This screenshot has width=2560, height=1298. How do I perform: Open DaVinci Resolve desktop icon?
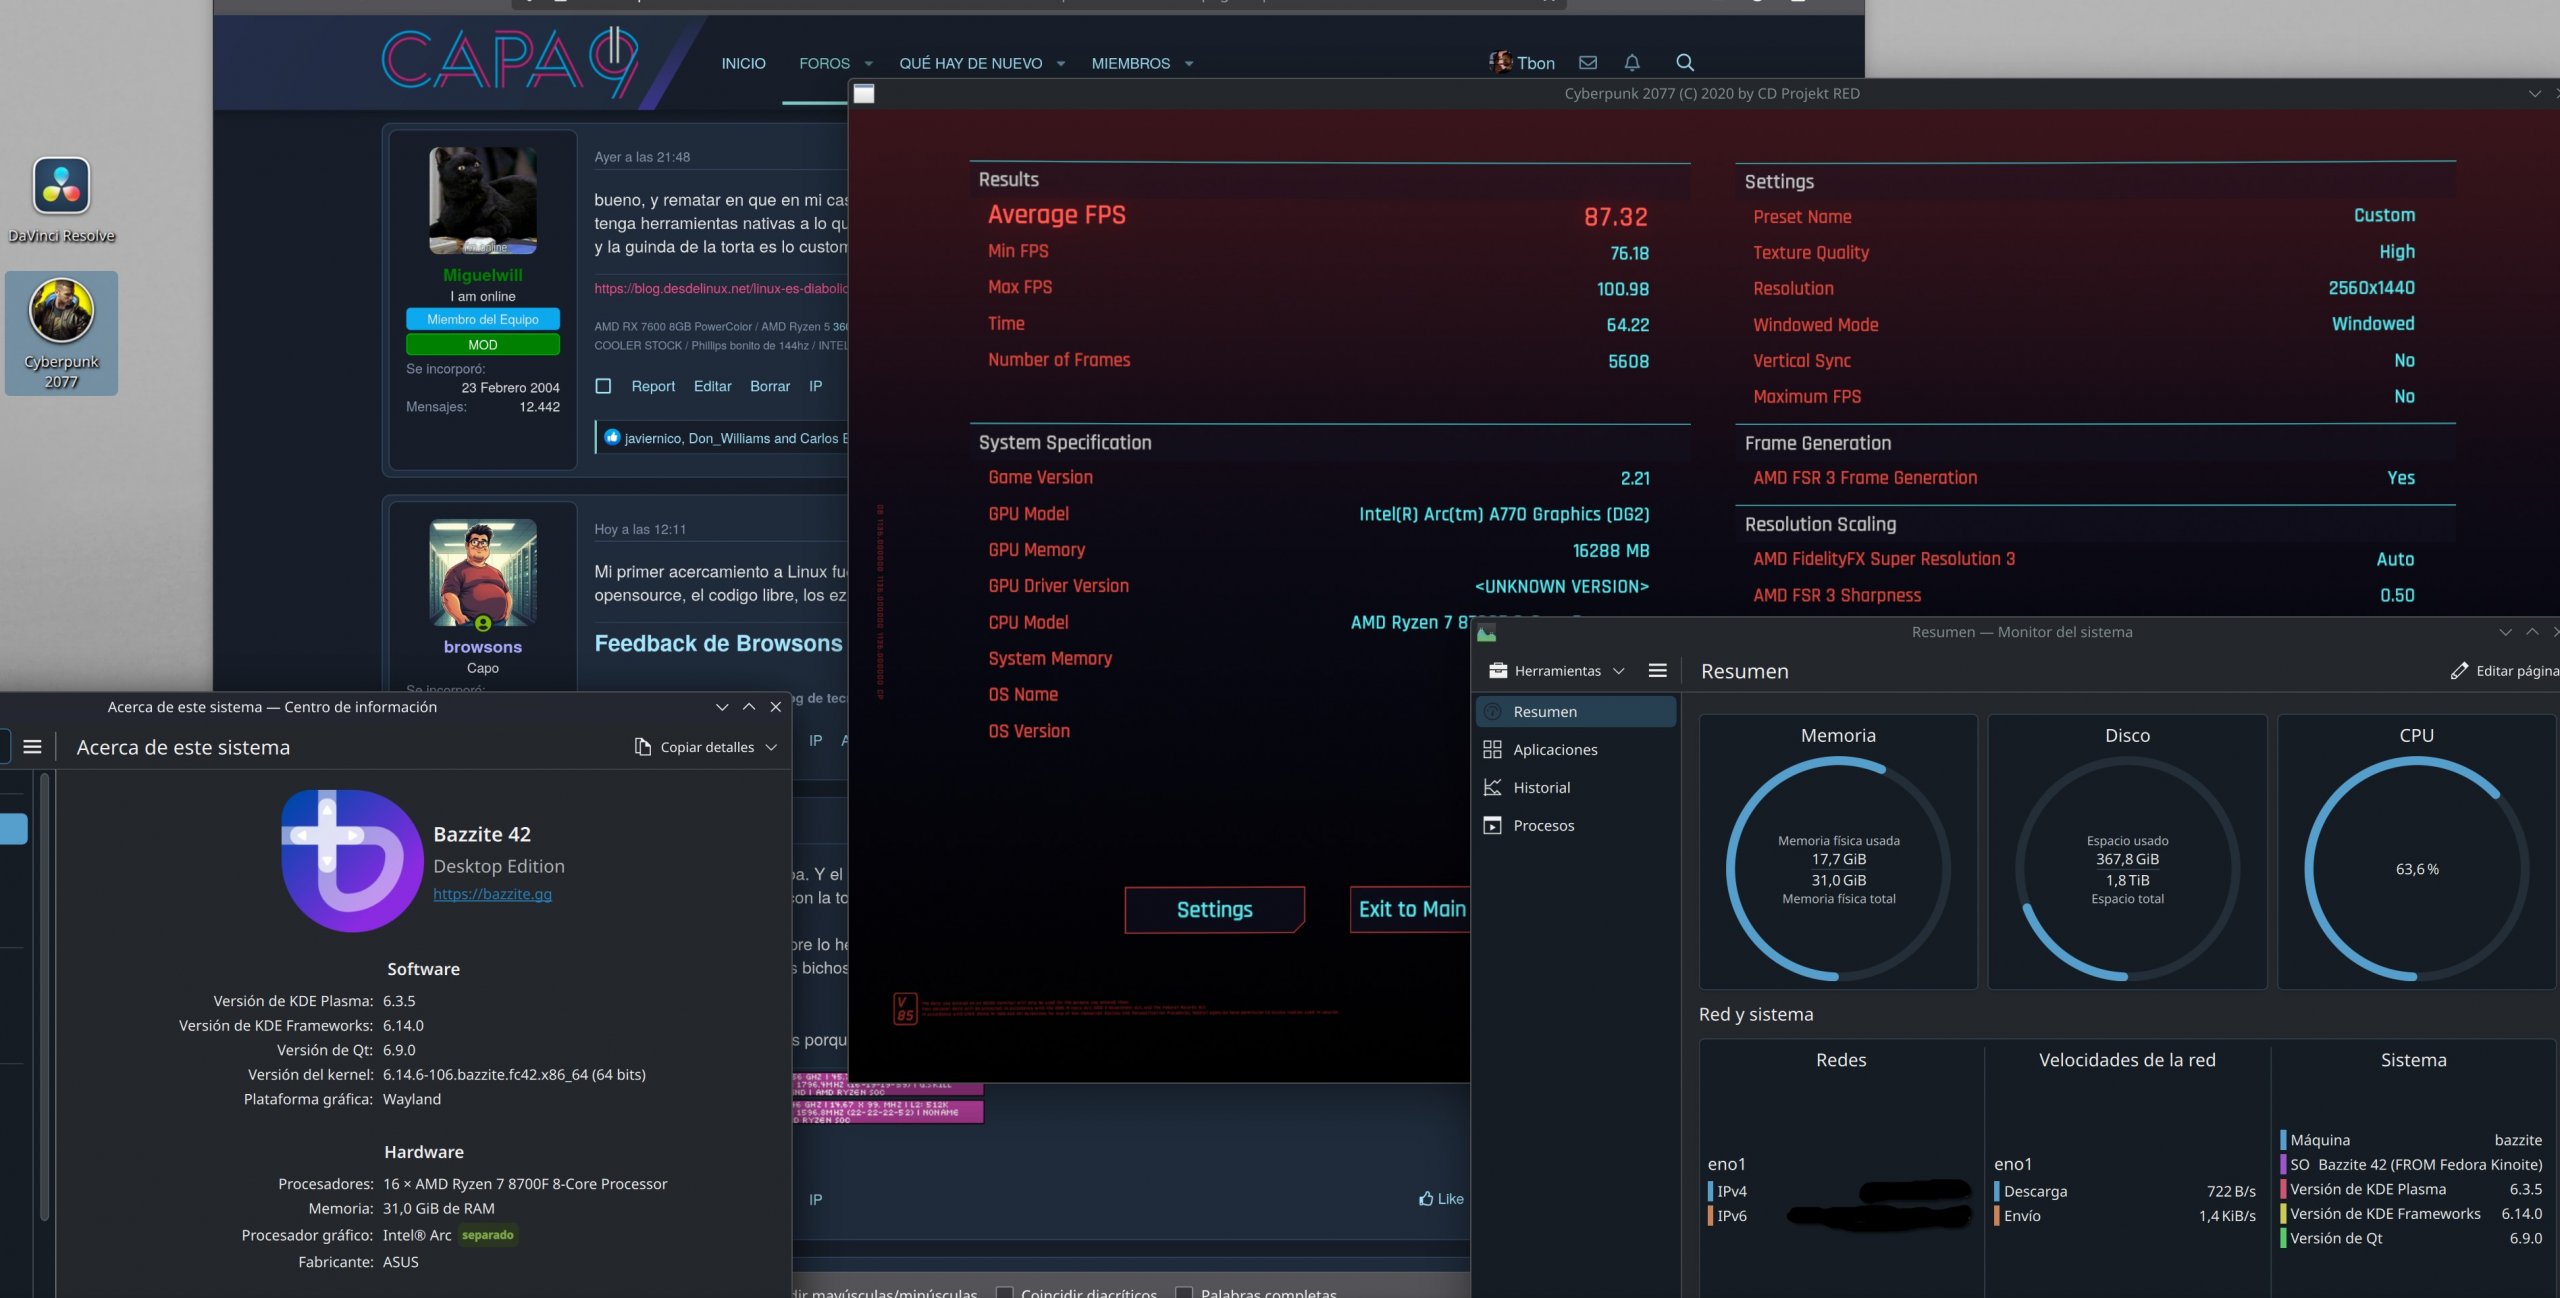point(61,187)
